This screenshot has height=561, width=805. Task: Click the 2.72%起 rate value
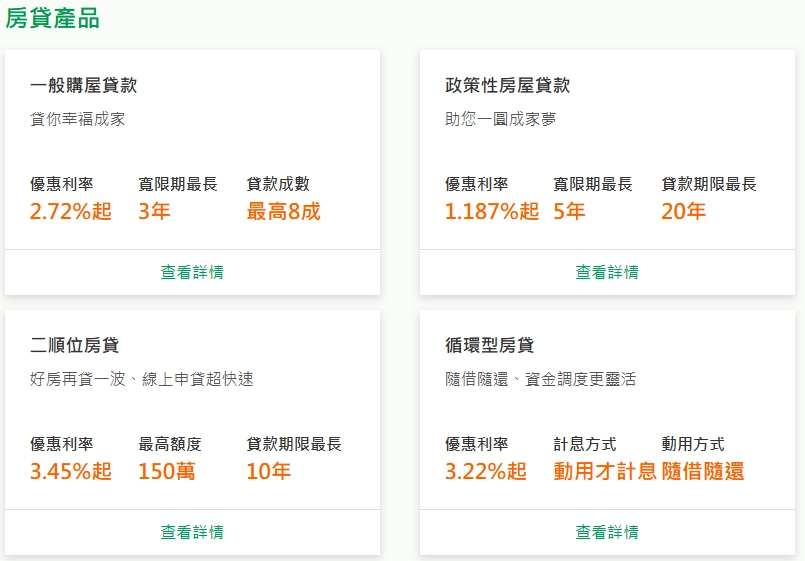click(x=71, y=211)
